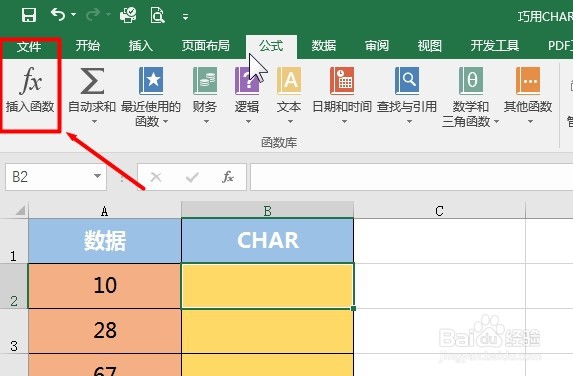
Task: Undo the last action
Action: point(58,15)
